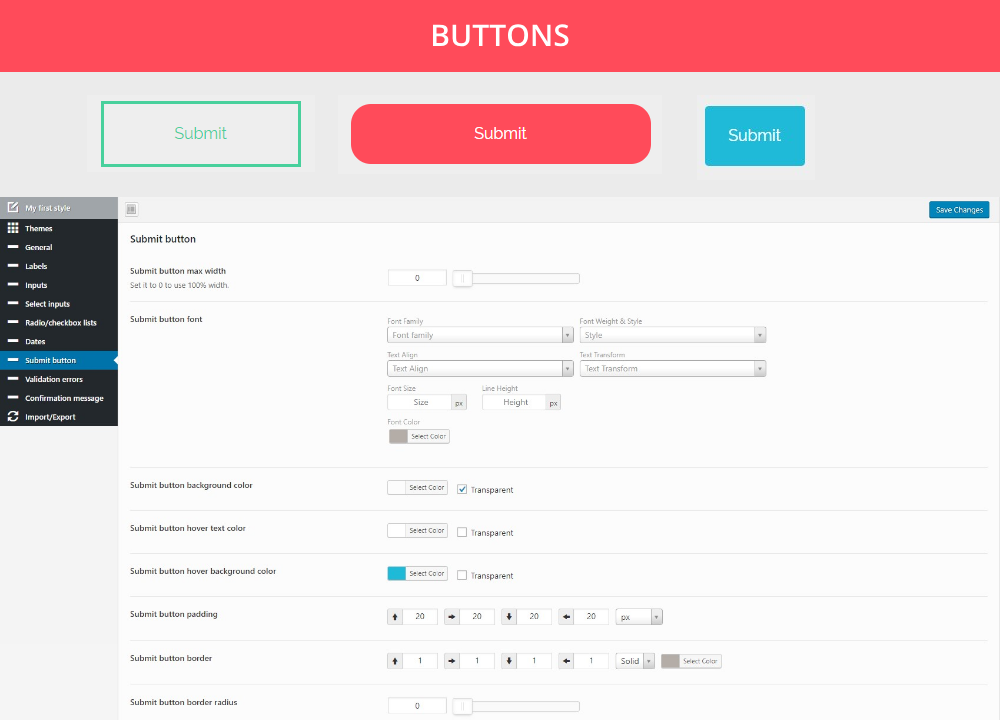Click the border left arrow icon
1000x720 pixels.
566,661
